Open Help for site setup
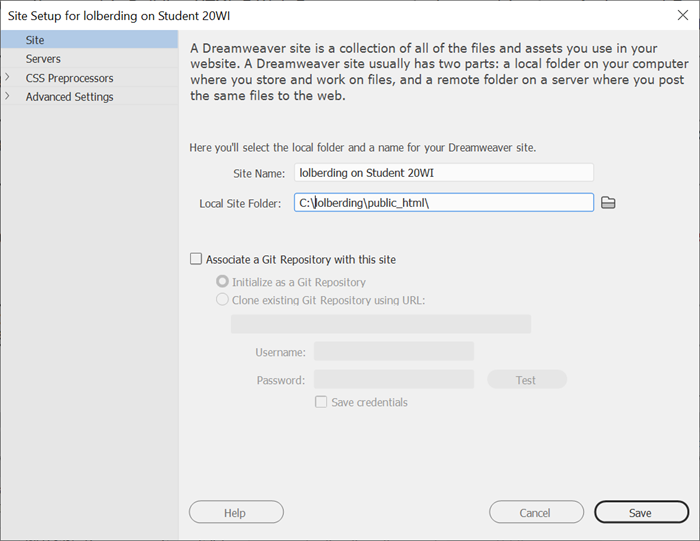Image resolution: width=700 pixels, height=541 pixels. tap(236, 512)
